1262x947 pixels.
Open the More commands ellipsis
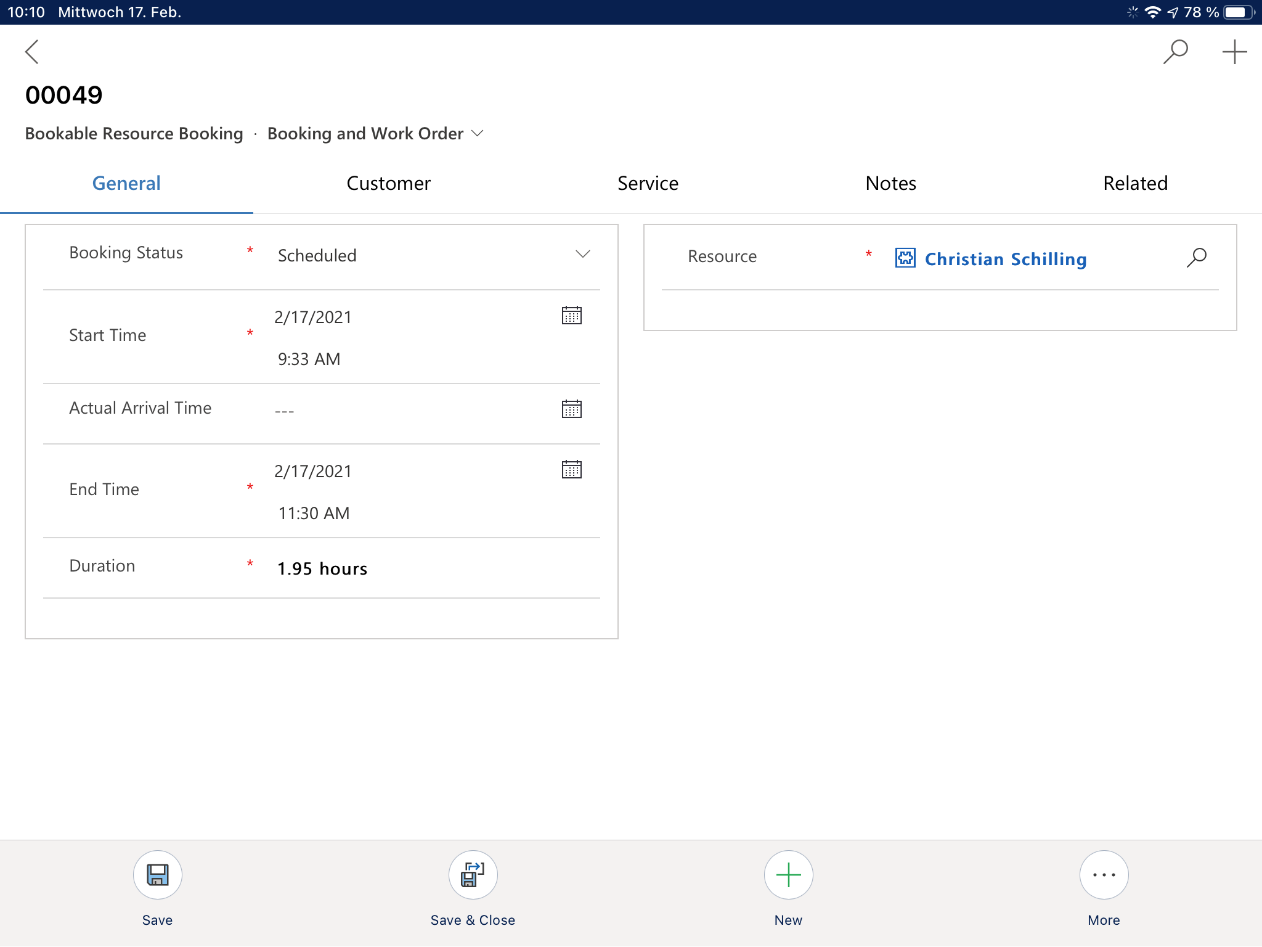(1104, 876)
